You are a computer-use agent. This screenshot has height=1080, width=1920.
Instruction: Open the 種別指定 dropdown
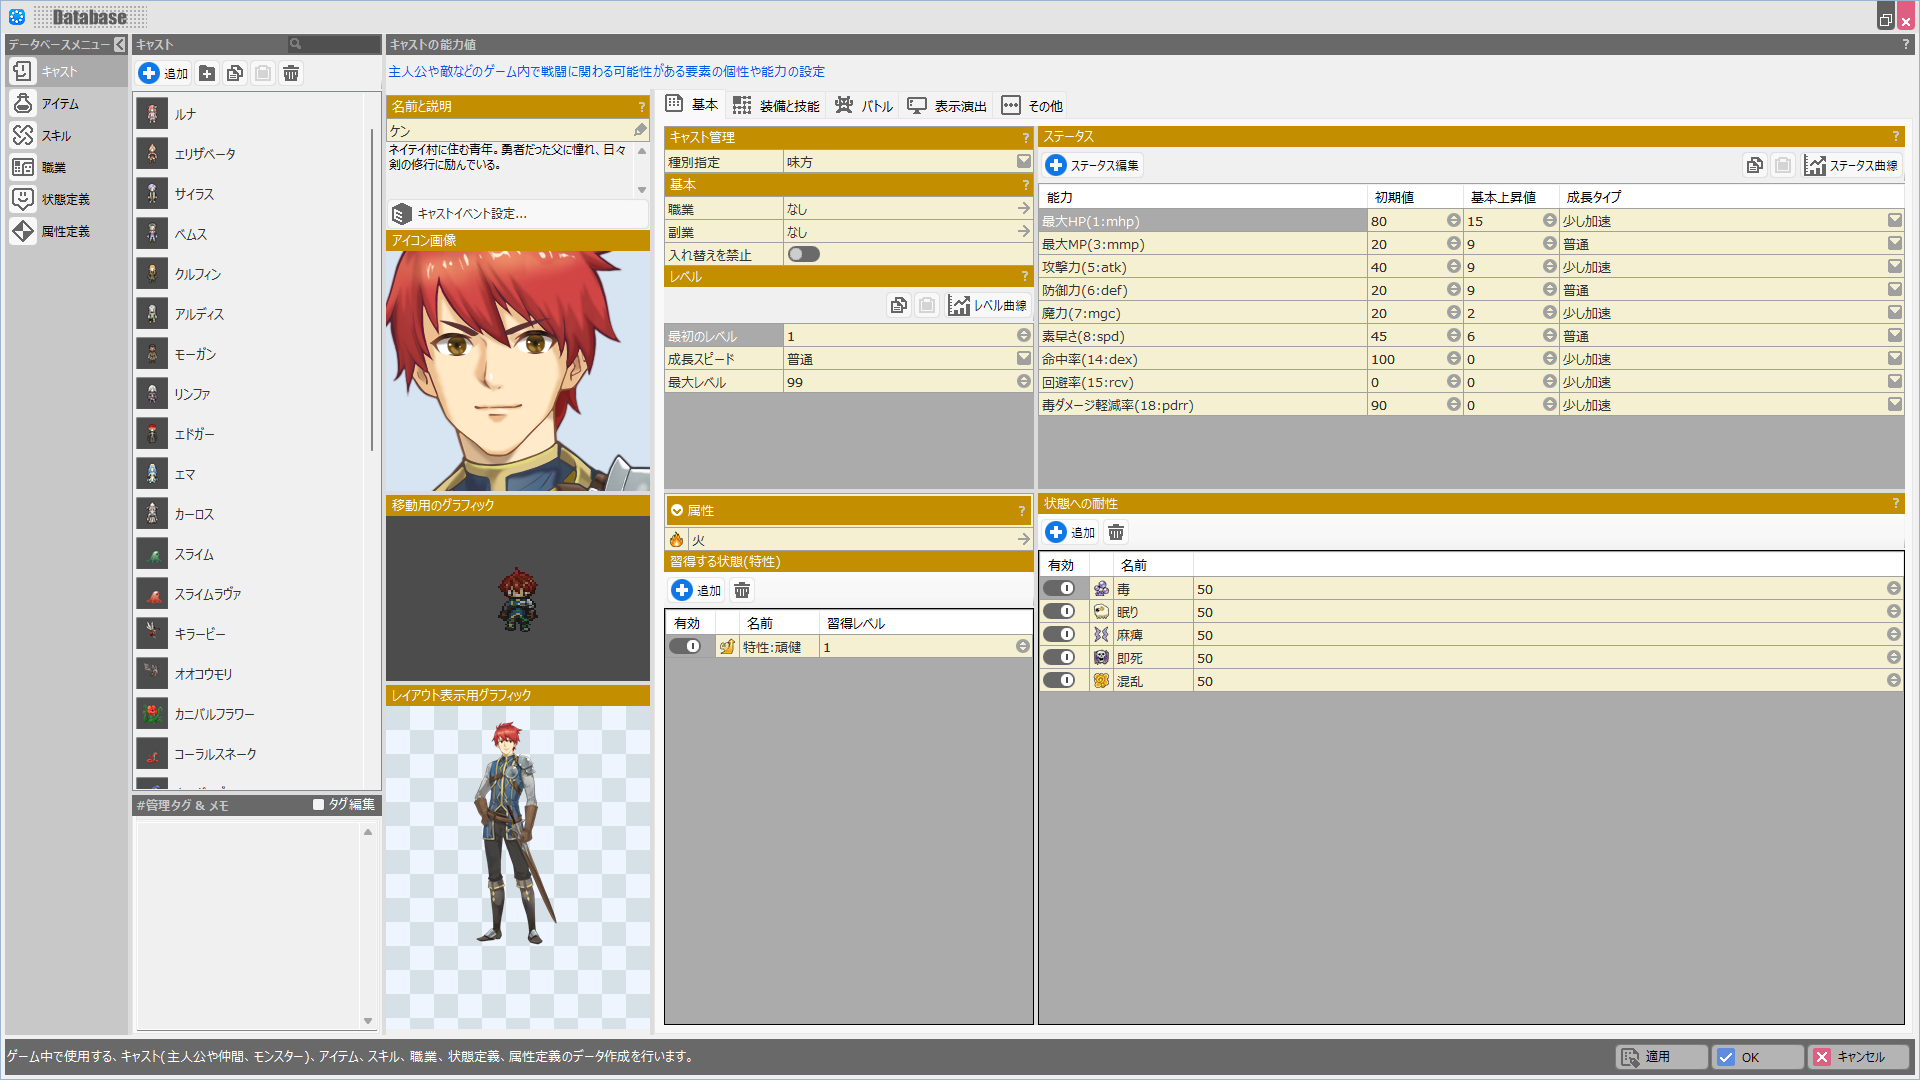(x=1023, y=162)
